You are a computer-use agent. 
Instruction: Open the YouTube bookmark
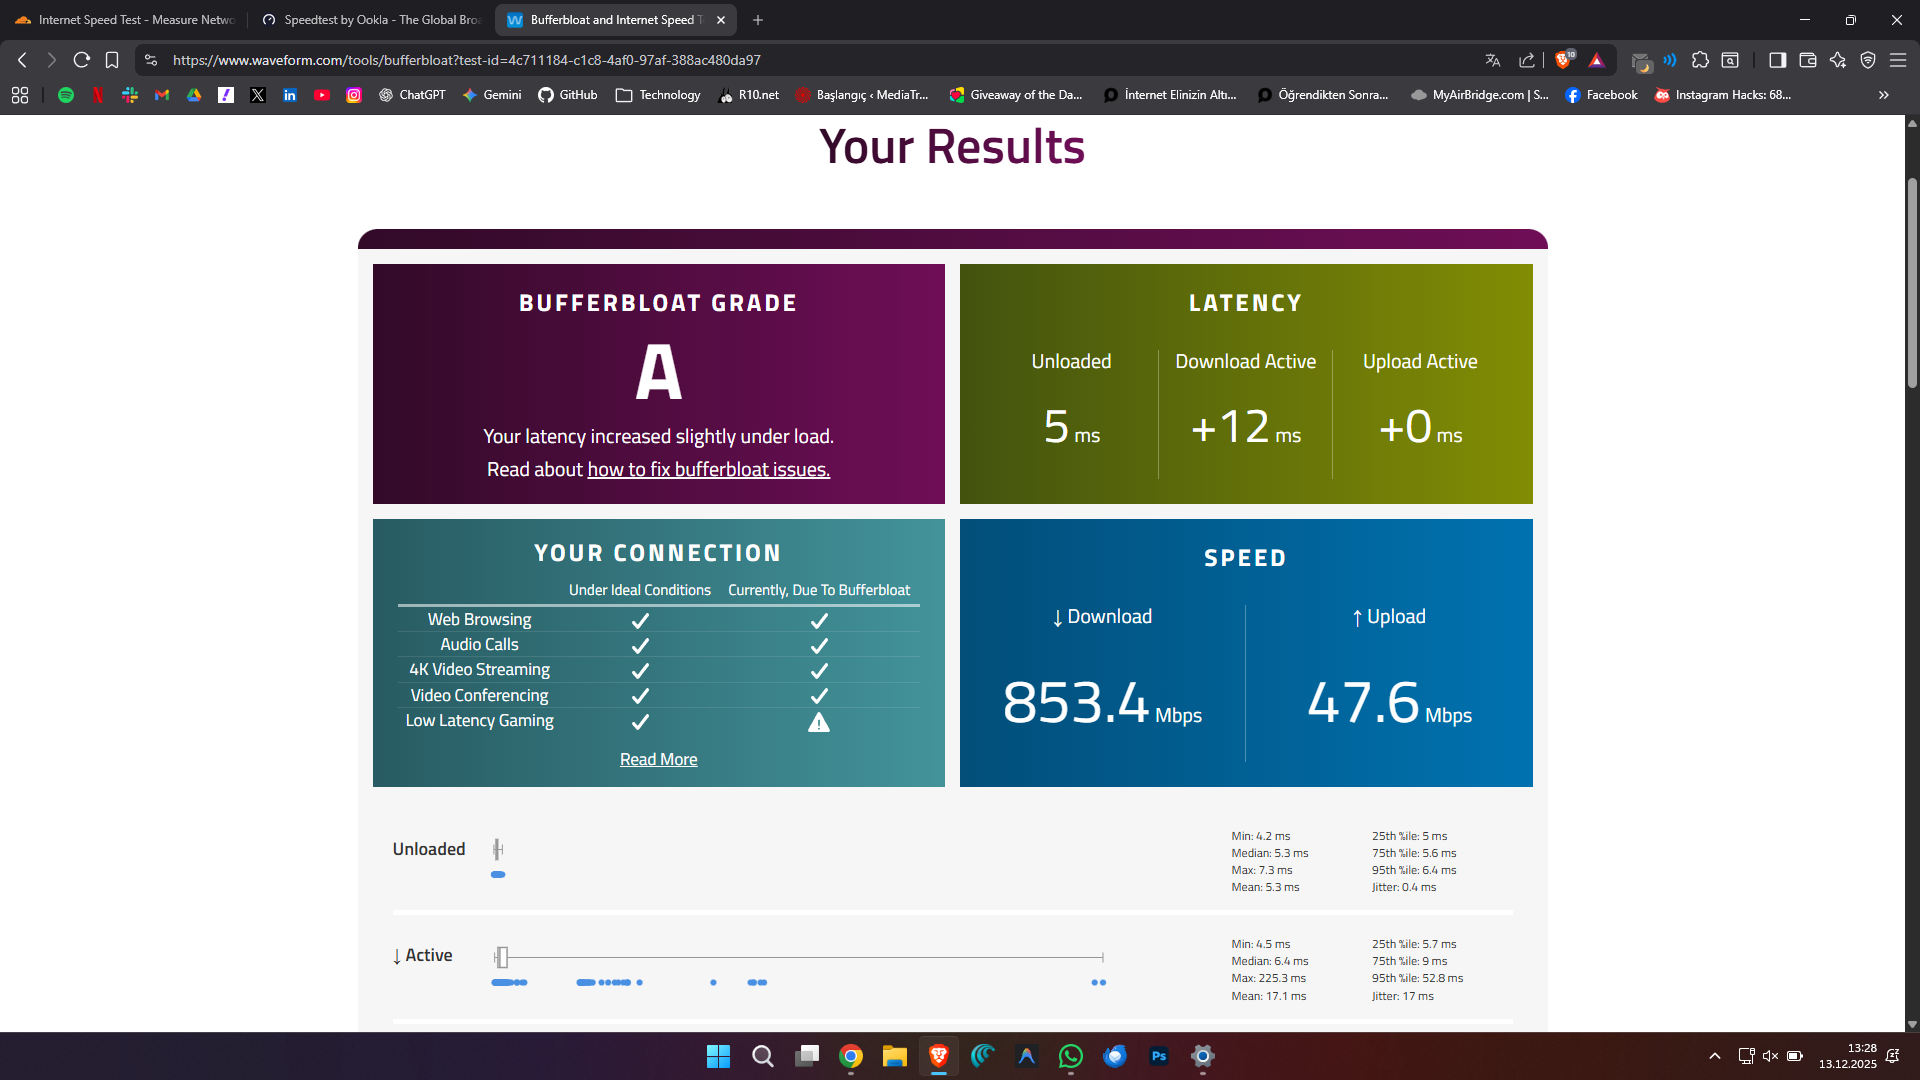point(322,95)
